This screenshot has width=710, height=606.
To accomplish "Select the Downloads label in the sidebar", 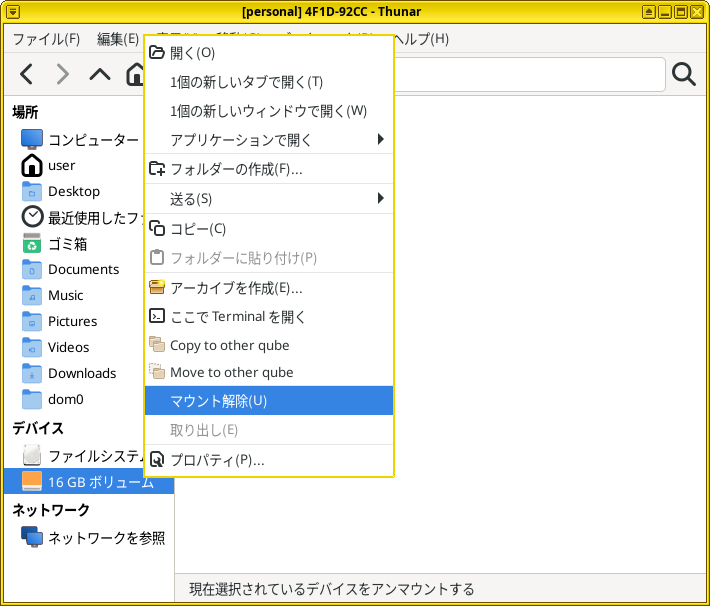I will [82, 374].
